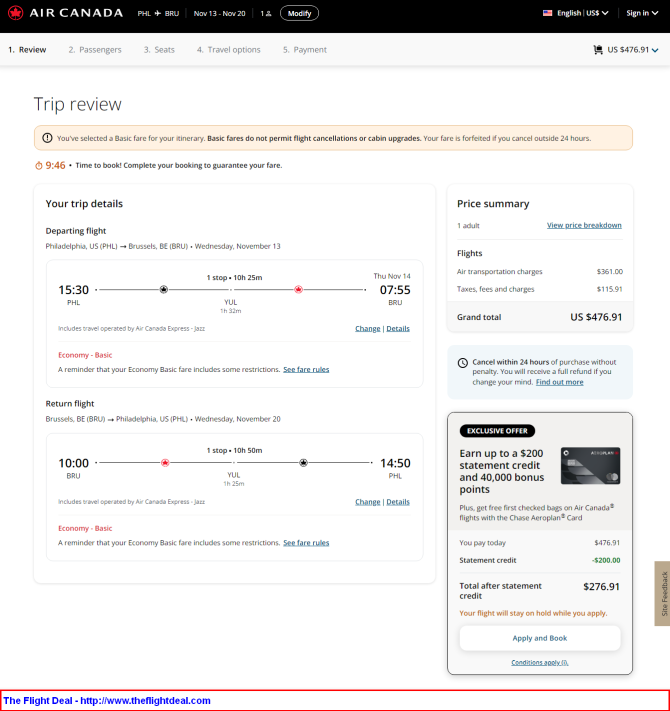
Task: Click the Nov 13 - Nov 20 dates in header
Action: (219, 14)
